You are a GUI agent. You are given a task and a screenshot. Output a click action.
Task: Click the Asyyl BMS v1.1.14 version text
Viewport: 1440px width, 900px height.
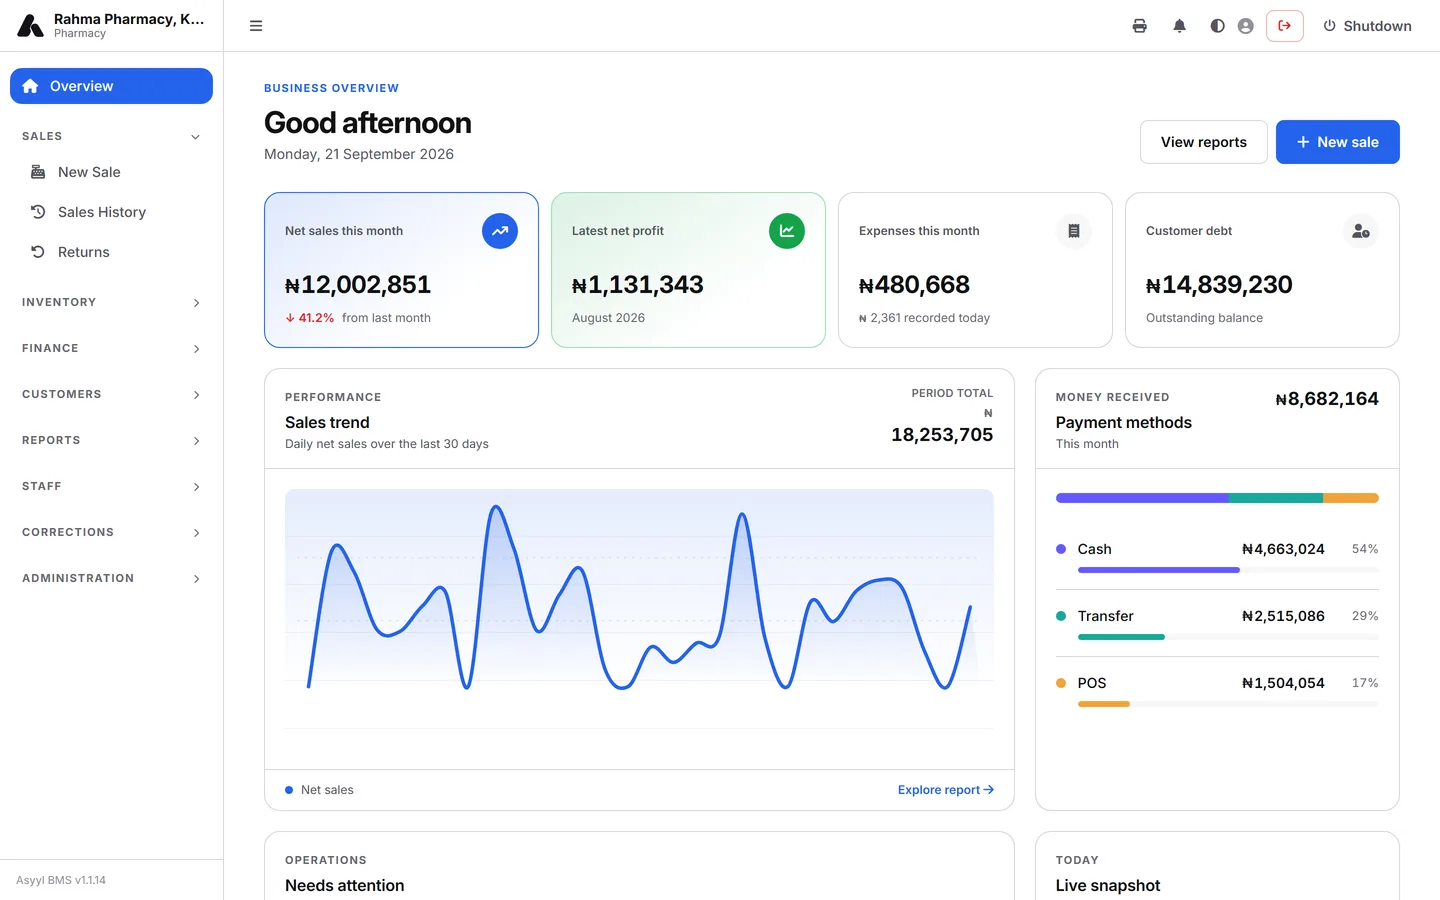pyautogui.click(x=61, y=880)
